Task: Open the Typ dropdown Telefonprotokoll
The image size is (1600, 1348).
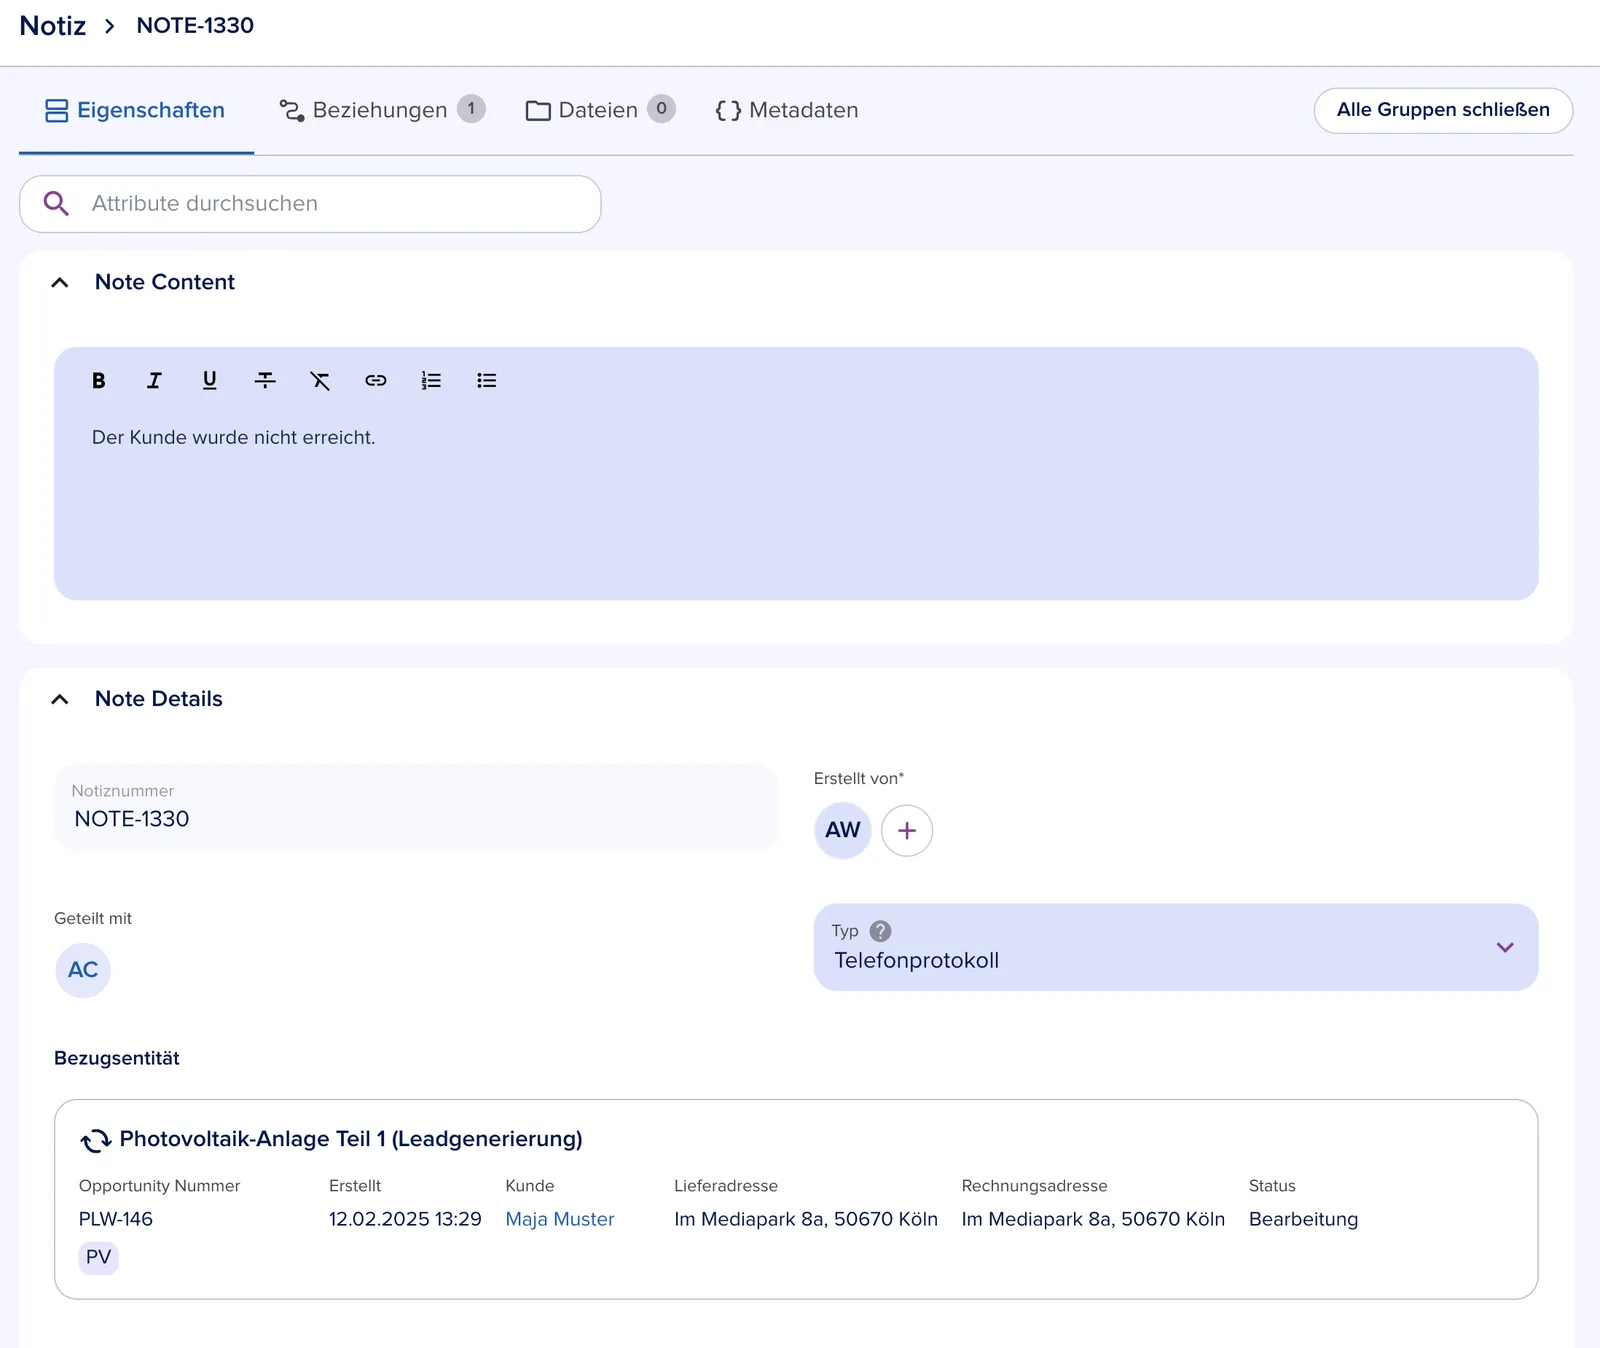Action: (1176, 947)
